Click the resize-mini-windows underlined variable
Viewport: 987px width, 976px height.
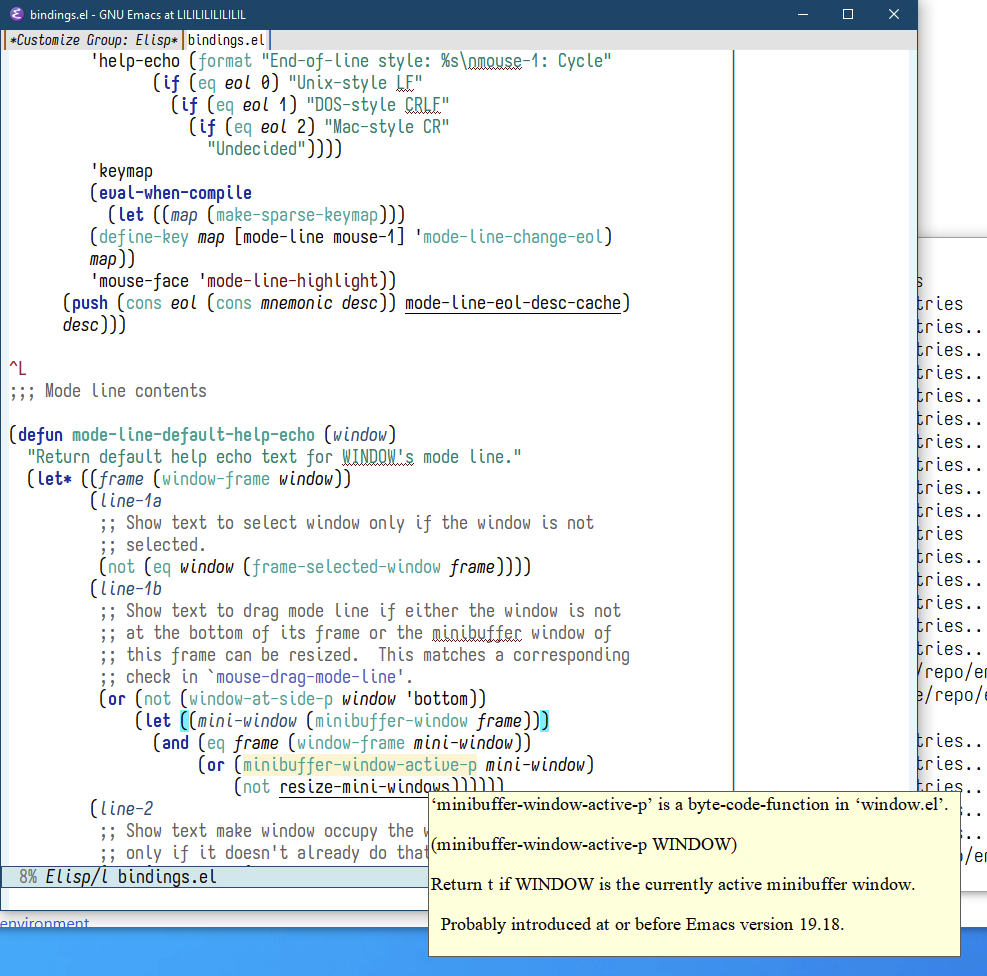pos(364,787)
